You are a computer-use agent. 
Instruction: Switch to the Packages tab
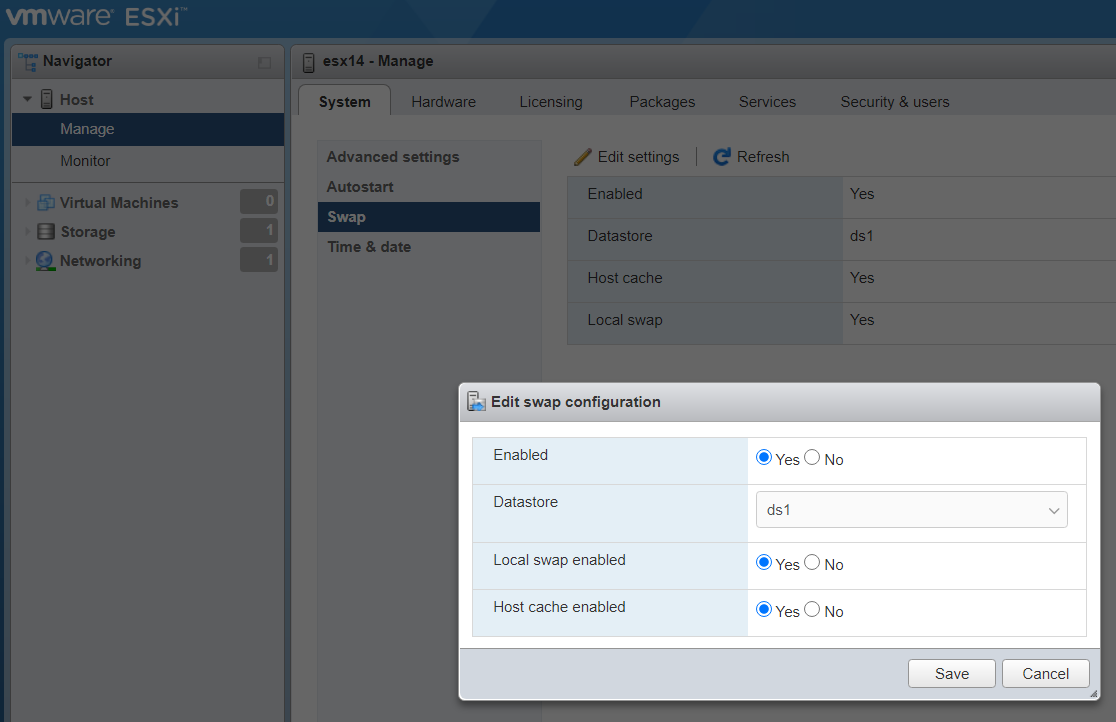[x=662, y=102]
